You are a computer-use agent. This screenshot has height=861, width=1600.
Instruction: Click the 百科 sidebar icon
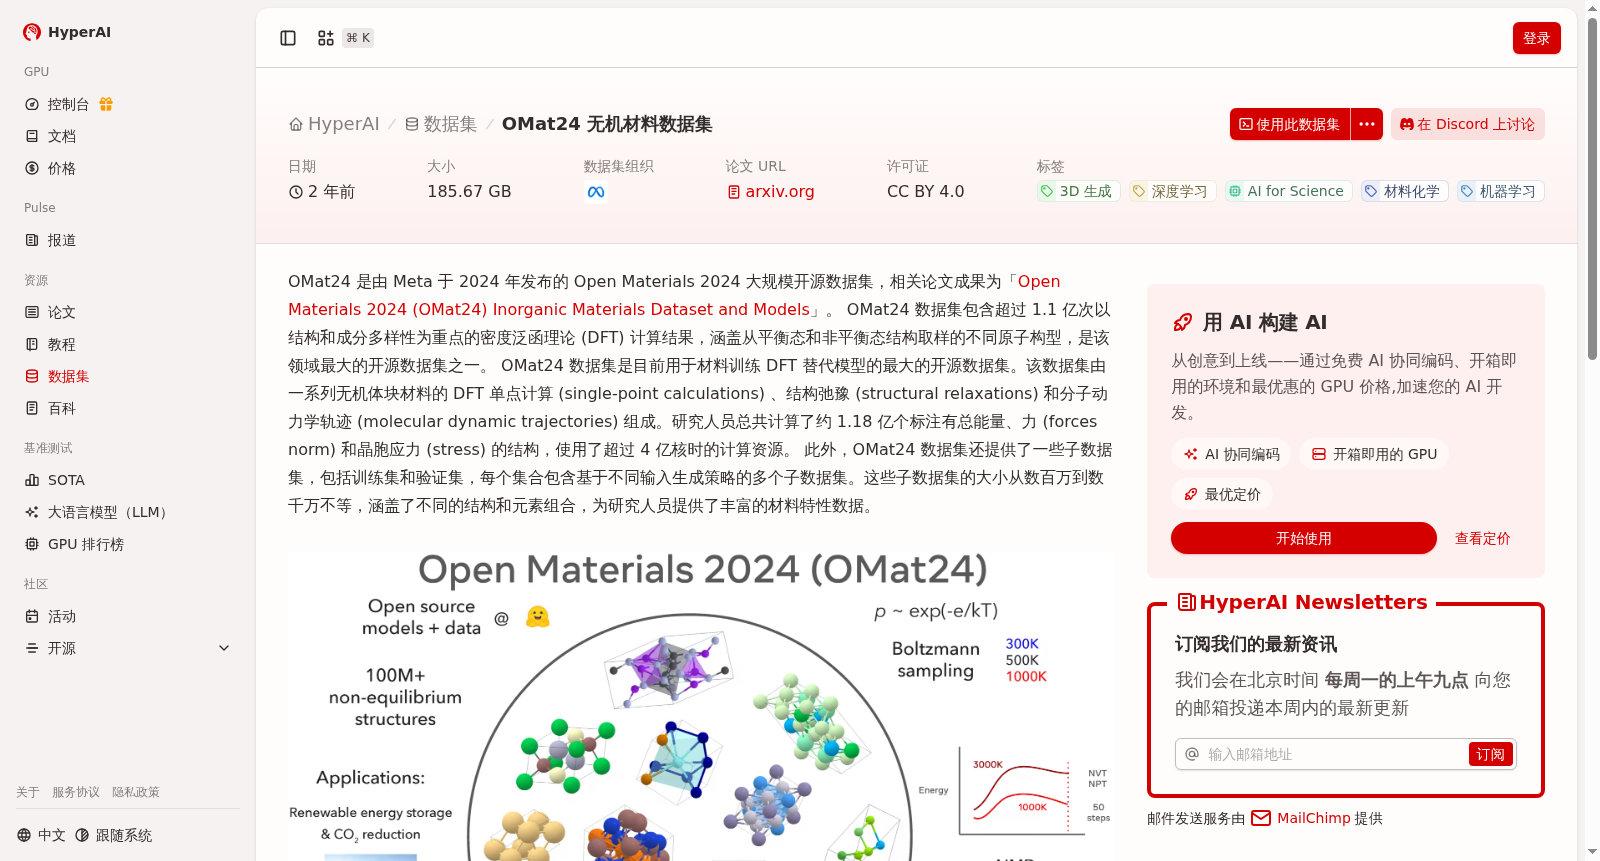(32, 408)
